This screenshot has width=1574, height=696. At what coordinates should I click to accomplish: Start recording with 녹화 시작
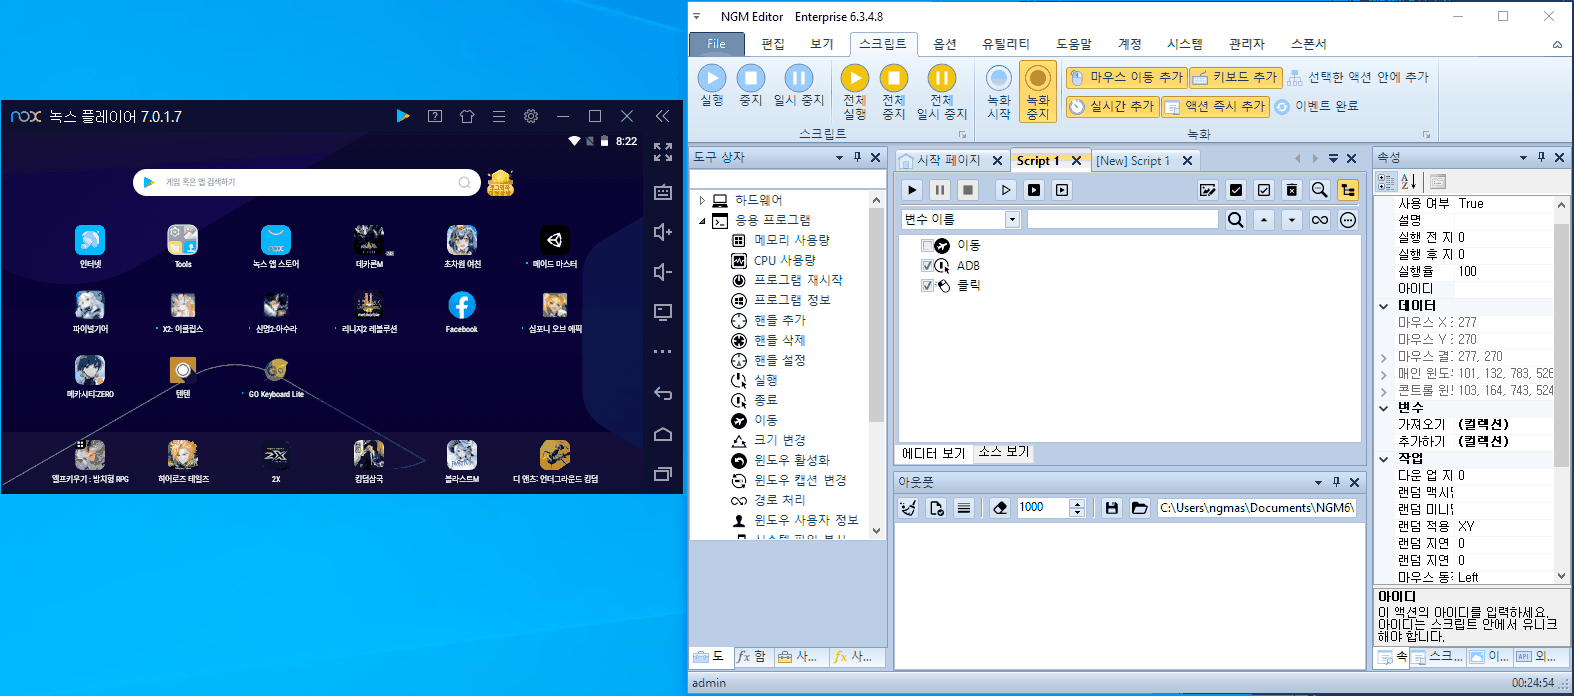coord(998,92)
